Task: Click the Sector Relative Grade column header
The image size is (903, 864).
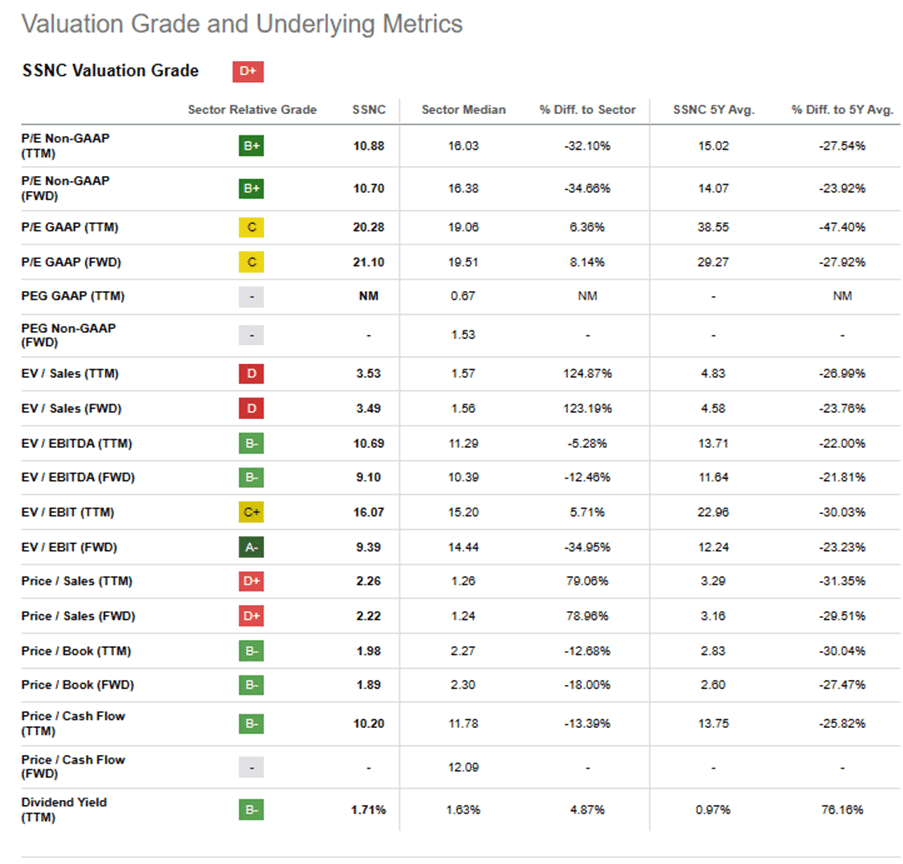Action: [x=252, y=110]
